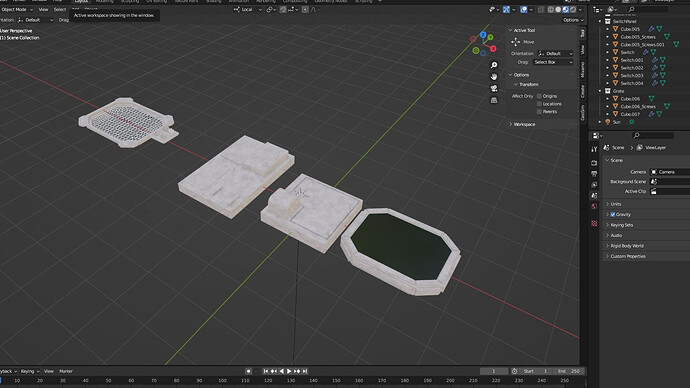This screenshot has height=388, width=690.
Task: Open the viewport Options dropdown
Action: [x=573, y=20]
